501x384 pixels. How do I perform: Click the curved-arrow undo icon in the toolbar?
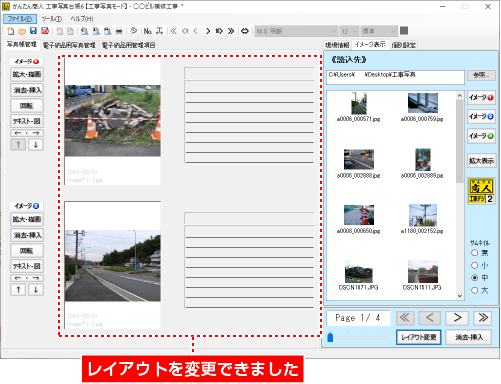tap(133, 31)
